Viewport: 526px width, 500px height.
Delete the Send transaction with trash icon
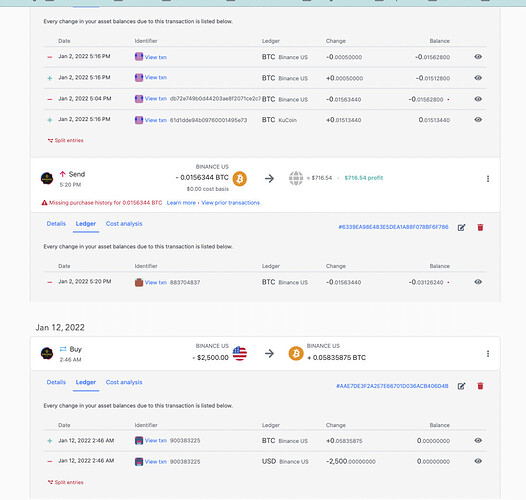[x=480, y=228]
